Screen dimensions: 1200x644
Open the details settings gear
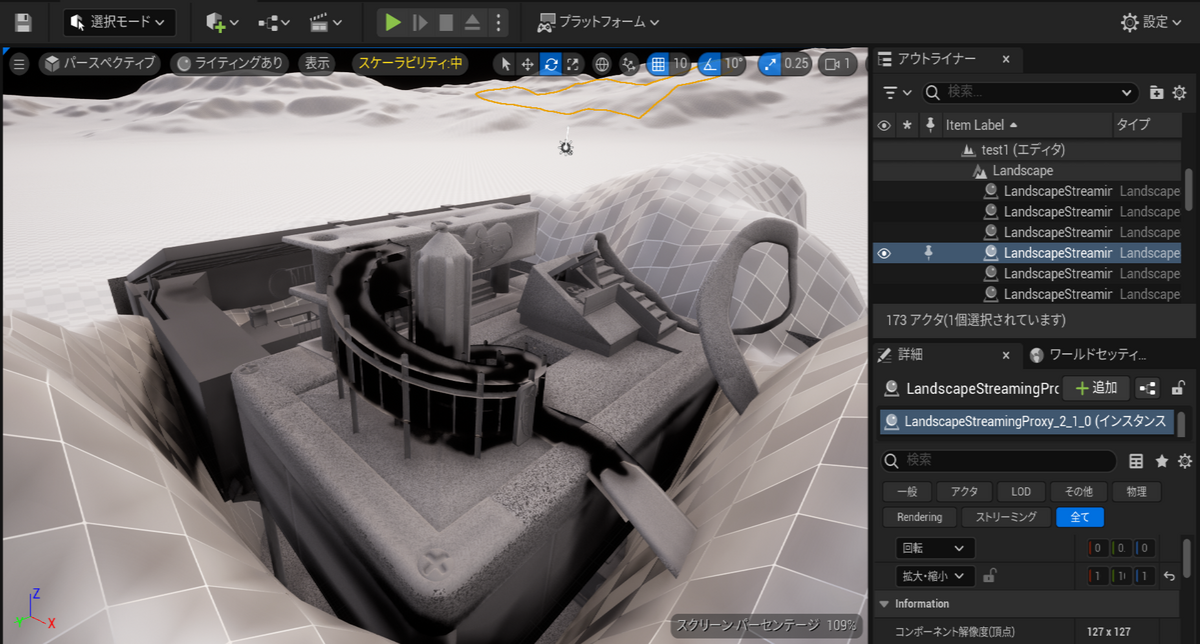point(1185,461)
